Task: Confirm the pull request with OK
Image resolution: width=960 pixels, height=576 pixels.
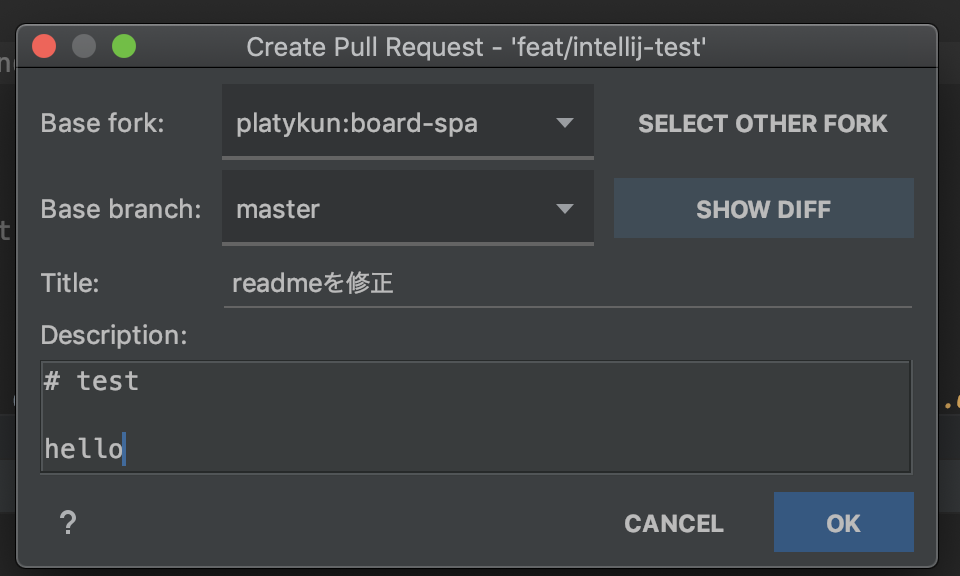Action: coord(844,522)
